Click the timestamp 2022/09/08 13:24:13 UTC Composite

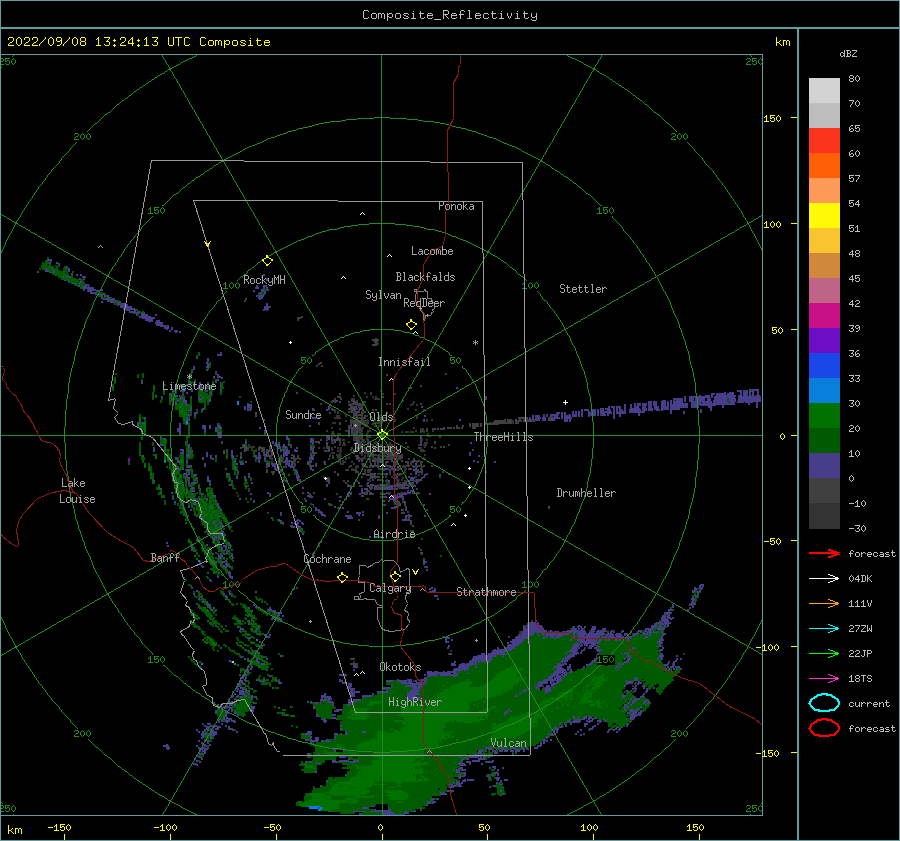138,42
